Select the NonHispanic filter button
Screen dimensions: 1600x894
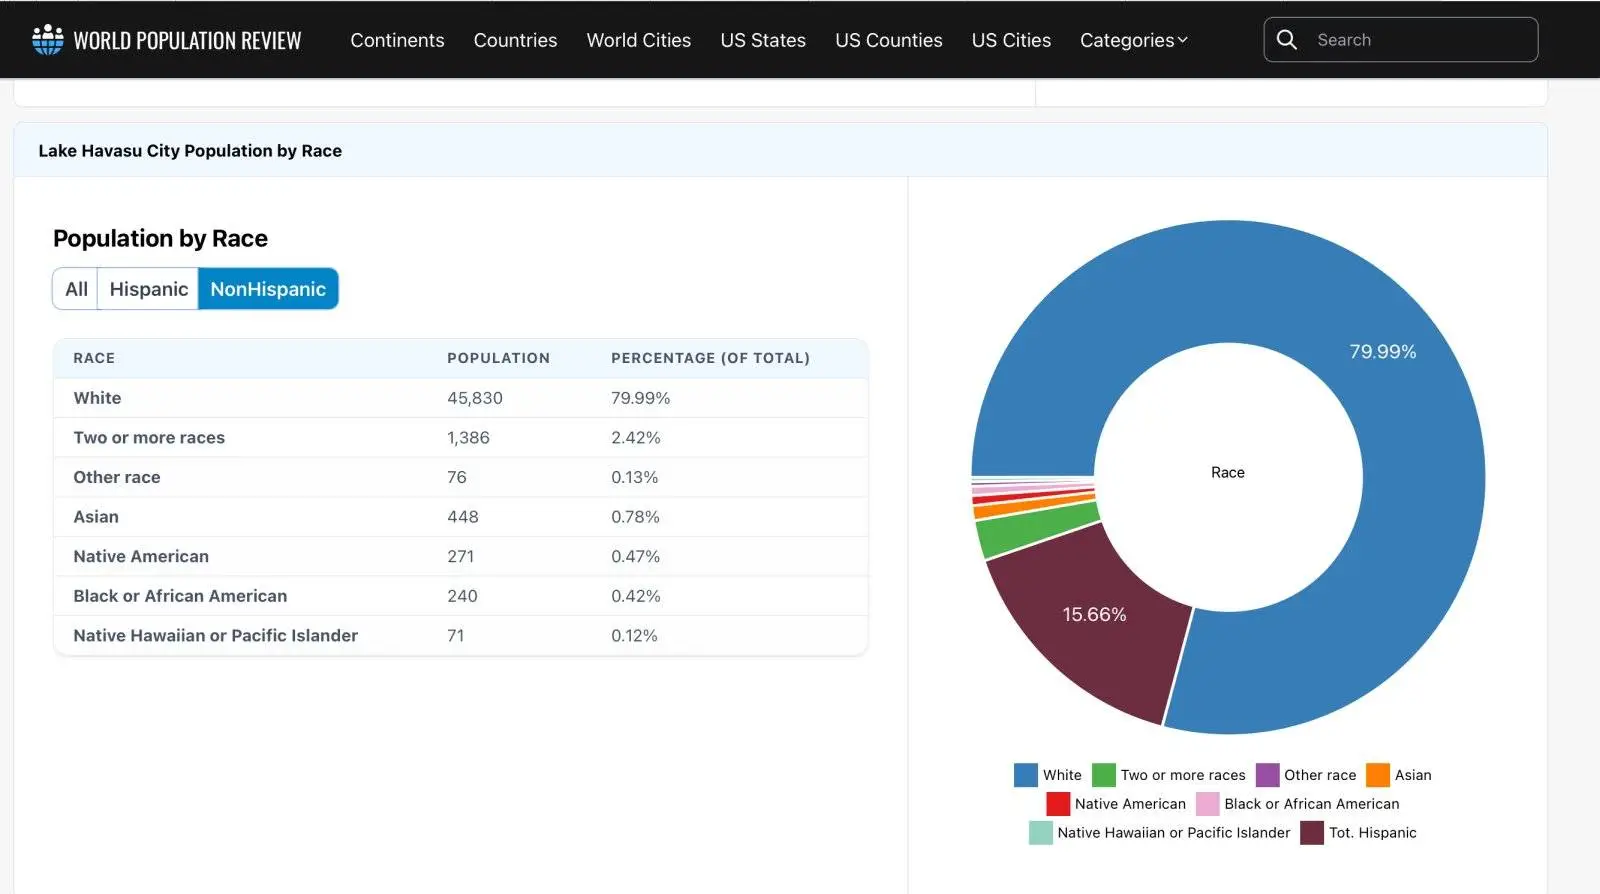tap(268, 289)
